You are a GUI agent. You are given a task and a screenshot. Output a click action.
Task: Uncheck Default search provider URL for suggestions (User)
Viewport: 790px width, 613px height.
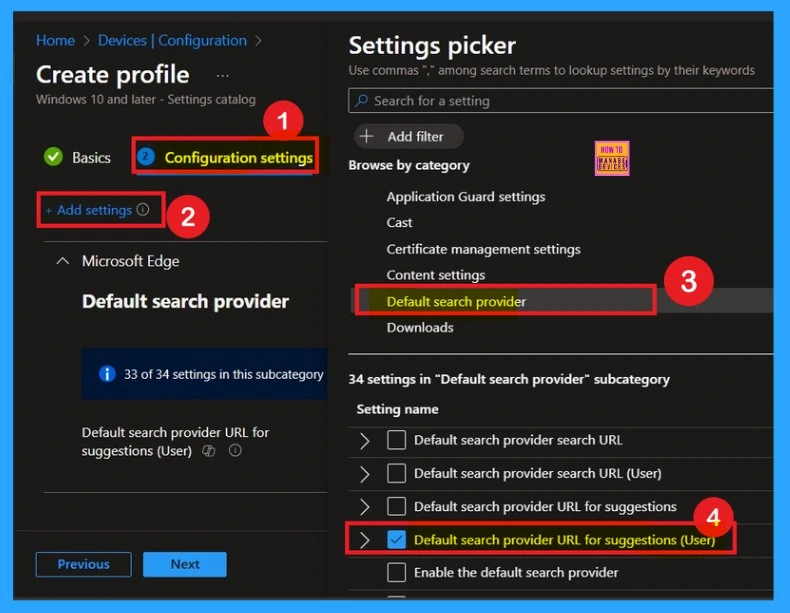point(397,539)
